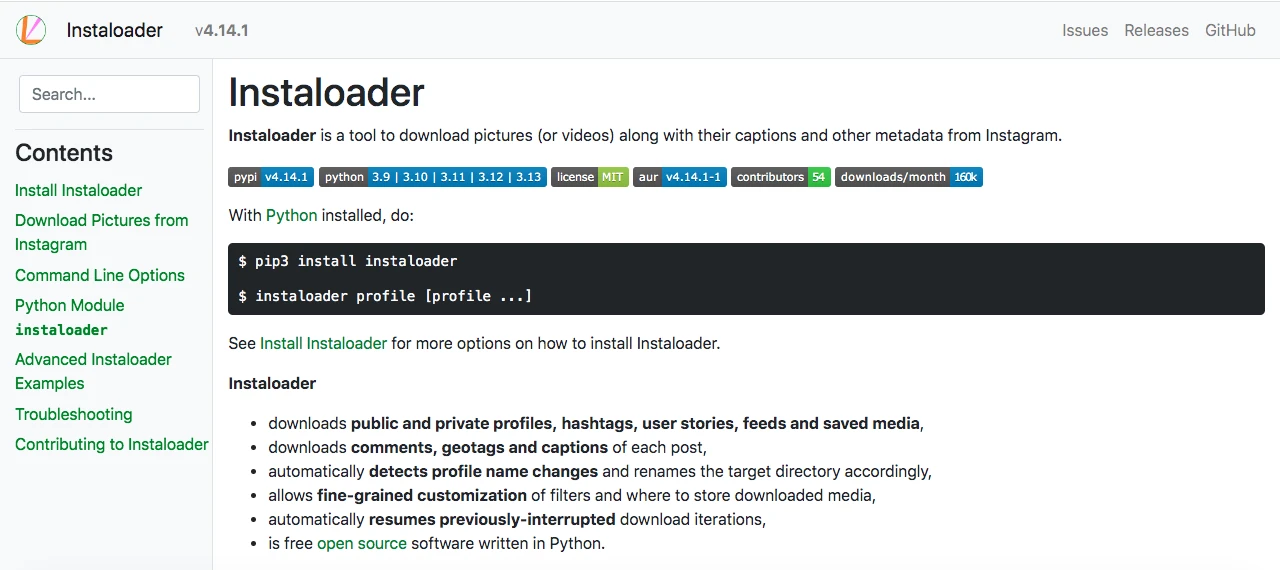
Task: Click the contributors 54 badge
Action: pos(781,177)
